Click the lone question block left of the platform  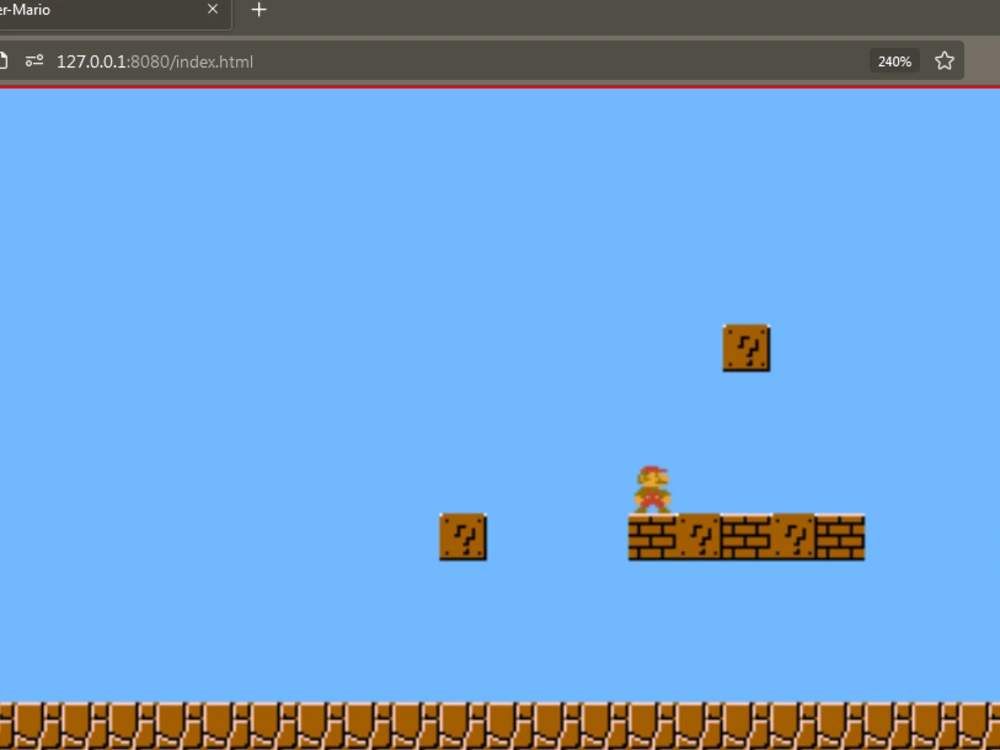(x=463, y=537)
